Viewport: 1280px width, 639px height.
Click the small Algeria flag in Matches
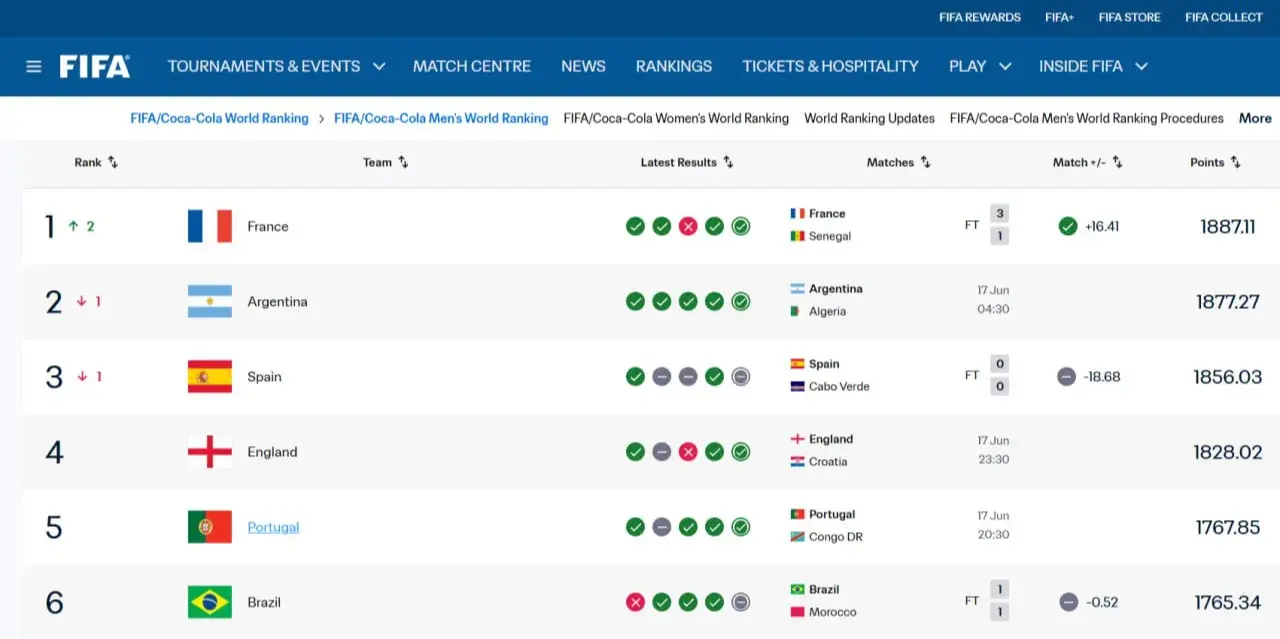[797, 311]
